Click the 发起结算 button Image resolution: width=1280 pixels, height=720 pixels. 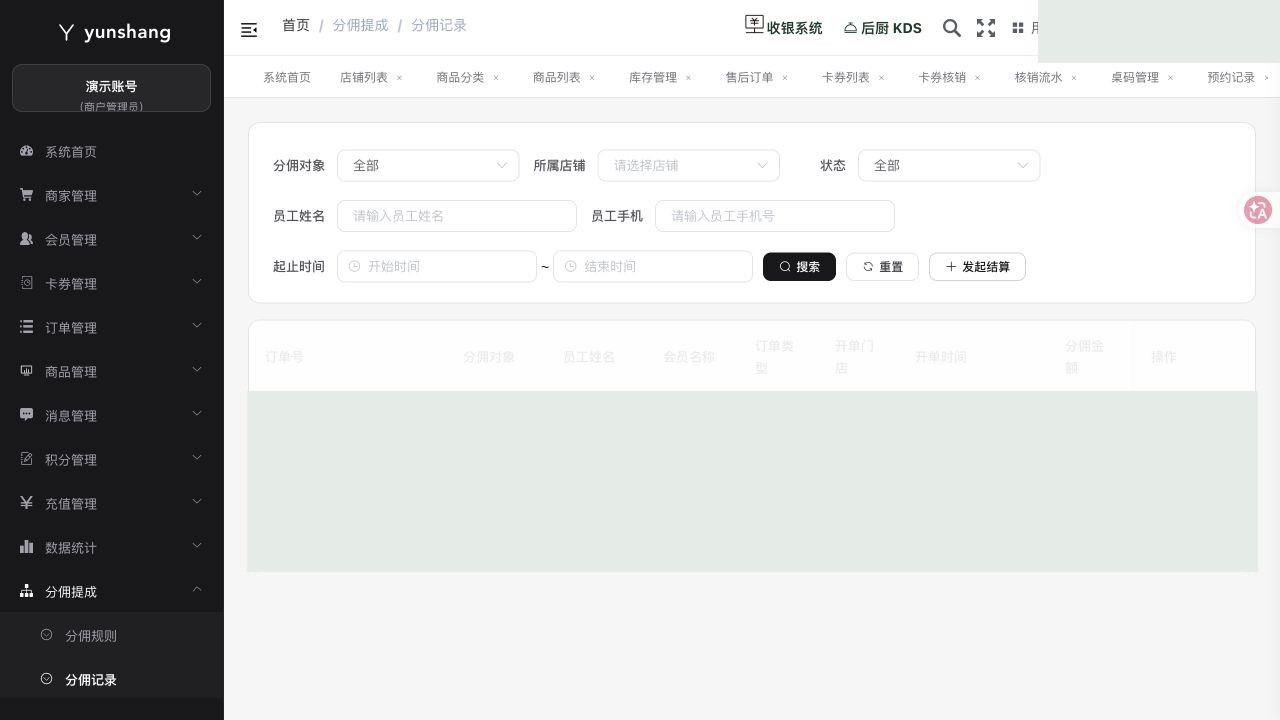977,266
